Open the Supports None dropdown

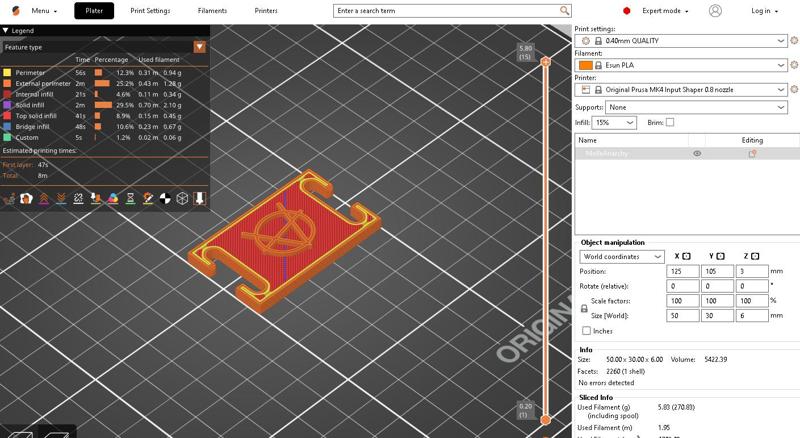[x=696, y=107]
